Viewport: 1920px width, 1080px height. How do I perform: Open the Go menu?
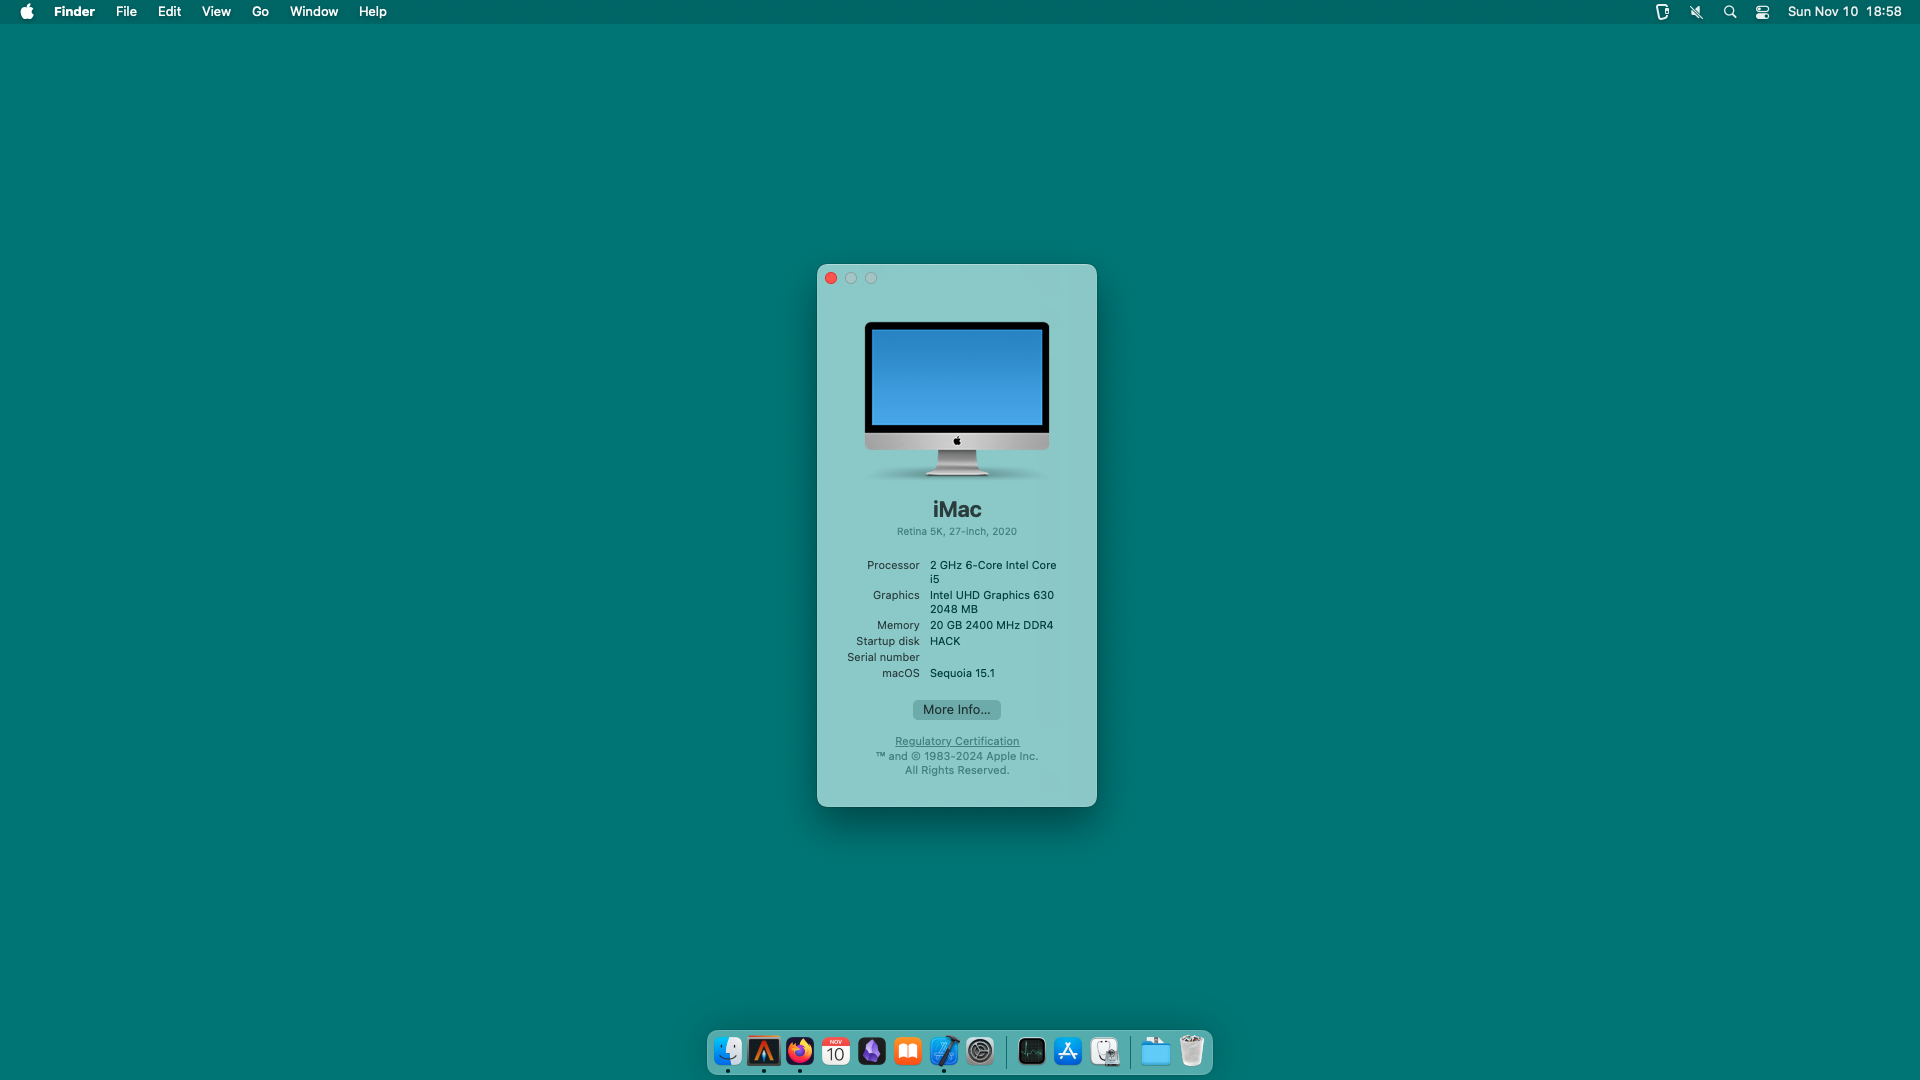point(260,12)
